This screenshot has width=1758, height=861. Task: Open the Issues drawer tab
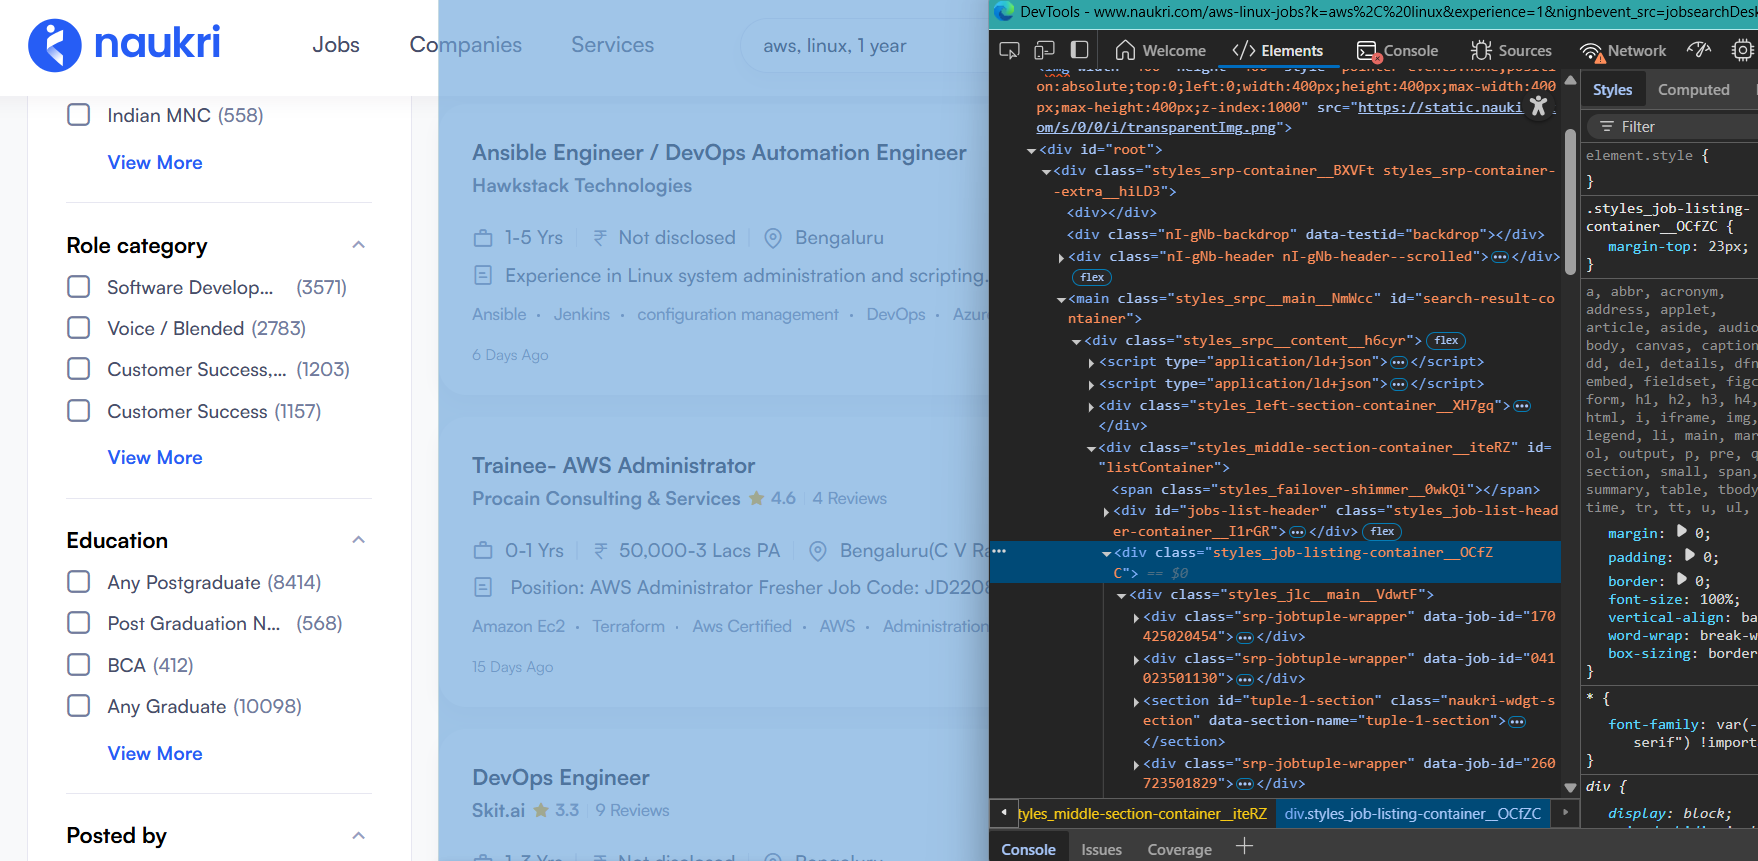coord(1101,849)
